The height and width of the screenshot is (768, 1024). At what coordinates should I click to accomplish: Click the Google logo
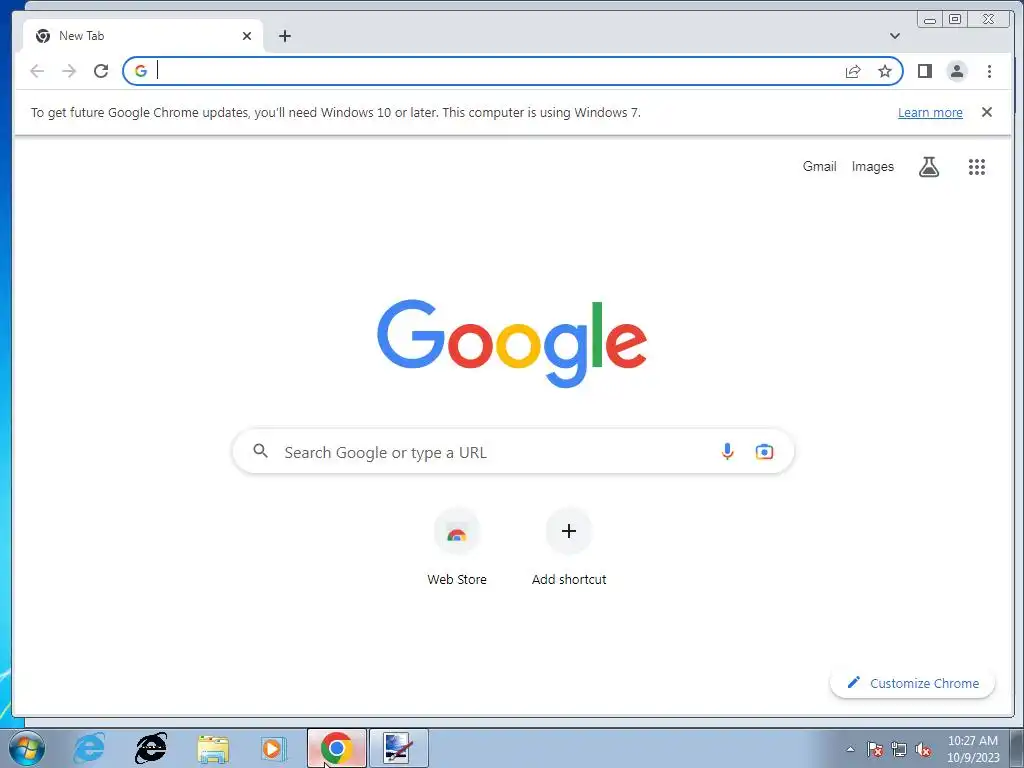[512, 343]
